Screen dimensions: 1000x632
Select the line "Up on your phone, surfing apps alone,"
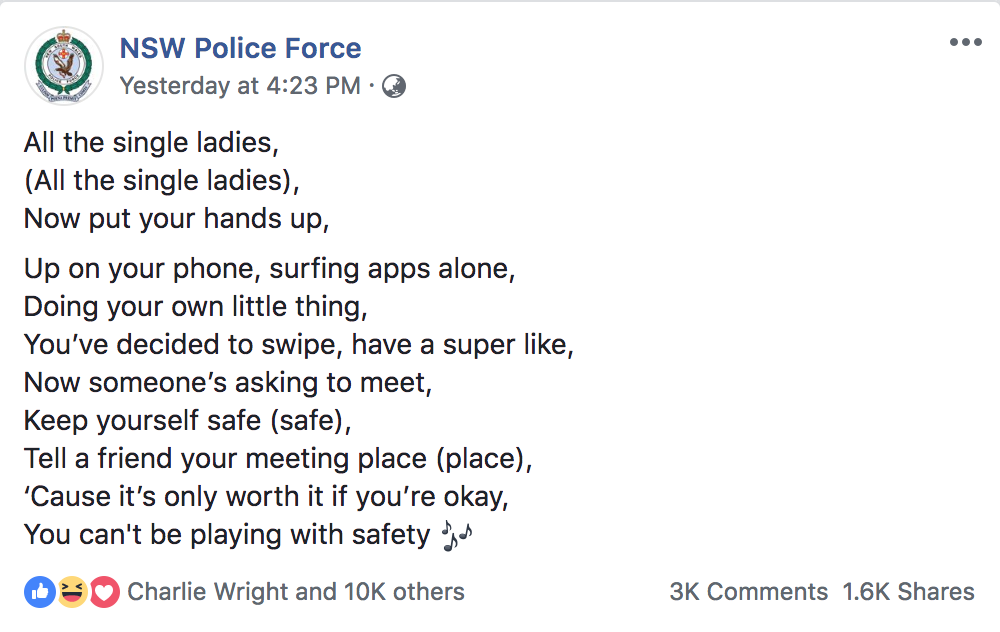click(270, 270)
